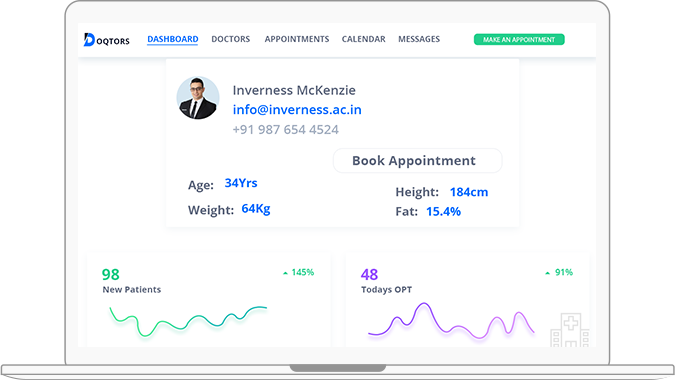Click the 98 New Patients count
The image size is (675, 380).
pyautogui.click(x=111, y=275)
